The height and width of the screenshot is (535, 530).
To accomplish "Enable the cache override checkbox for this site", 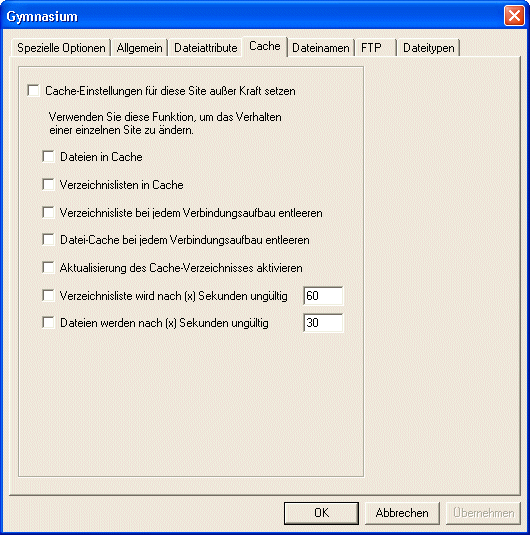I will pos(33,91).
